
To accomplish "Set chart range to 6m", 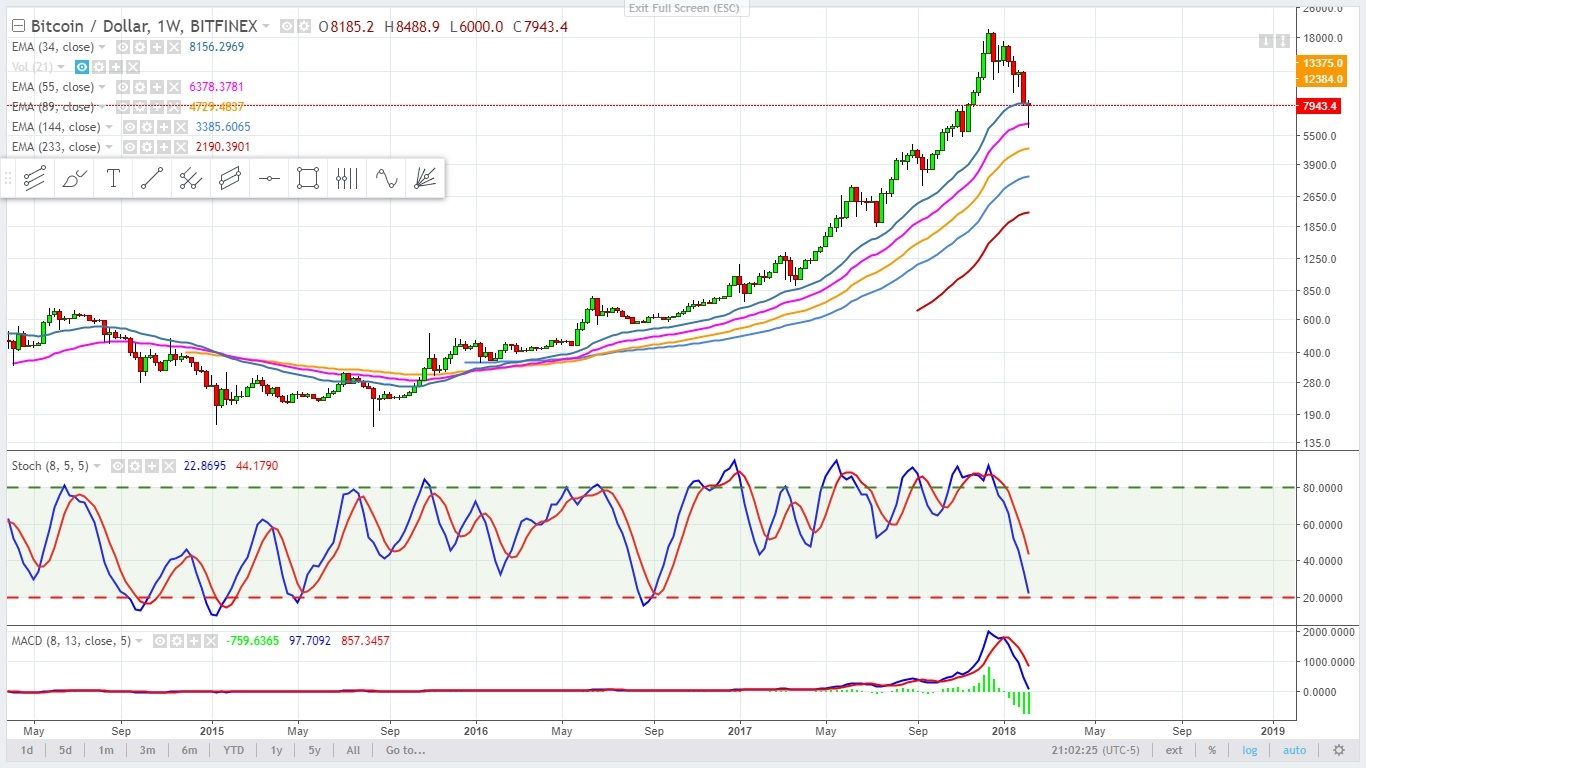I will (x=189, y=750).
